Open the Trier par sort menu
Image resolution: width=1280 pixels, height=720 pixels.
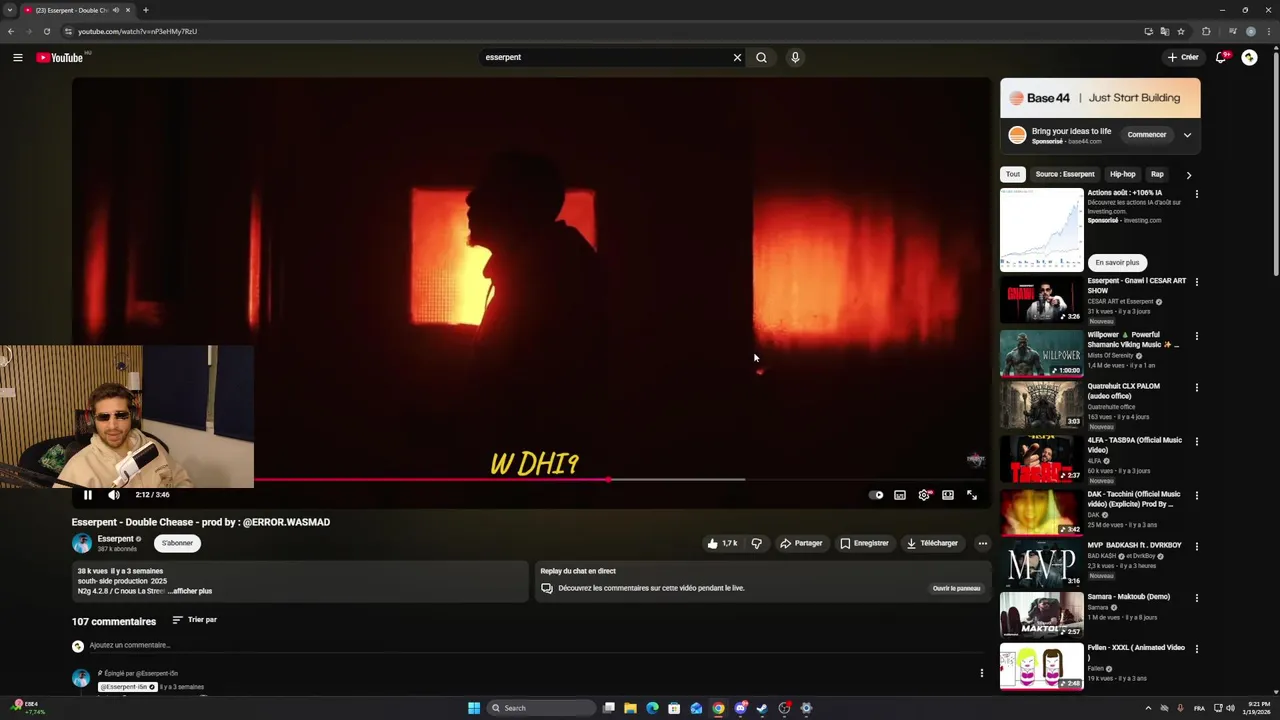pos(194,620)
